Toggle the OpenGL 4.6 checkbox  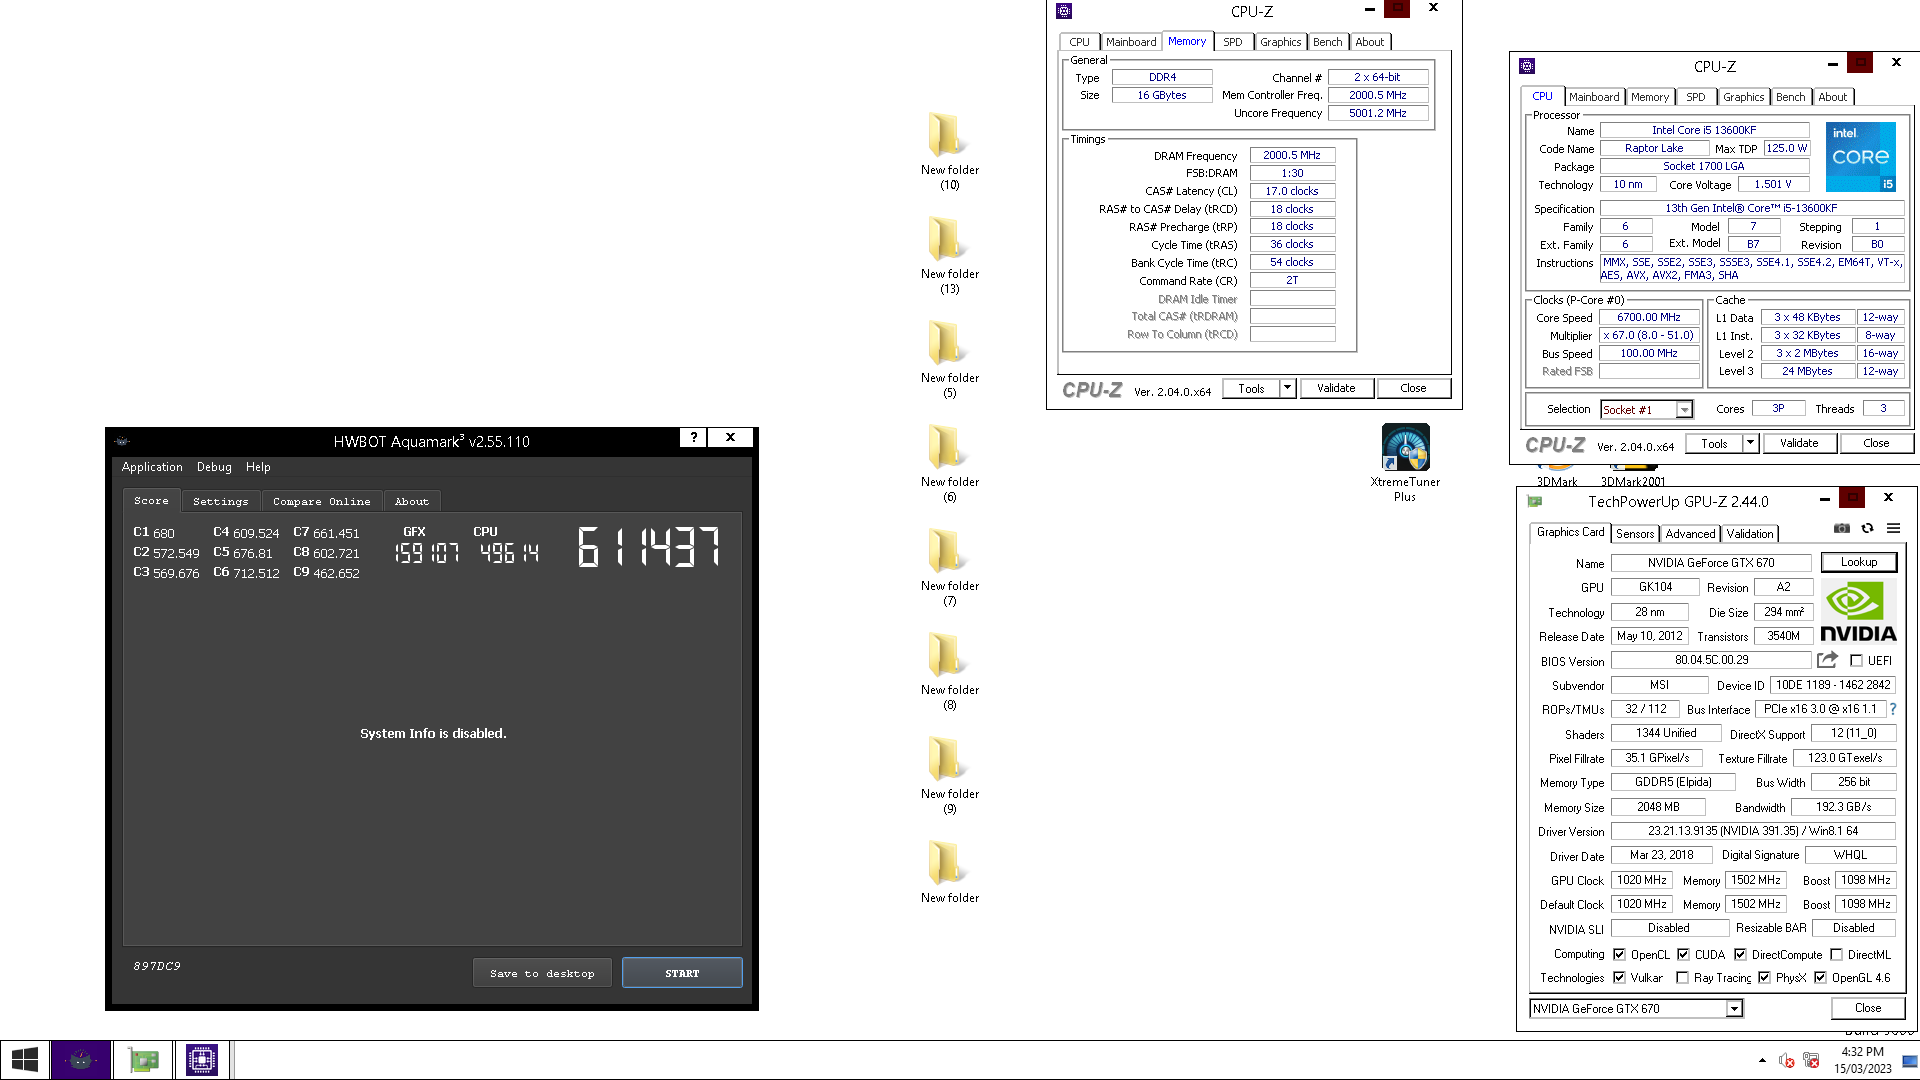[1820, 978]
